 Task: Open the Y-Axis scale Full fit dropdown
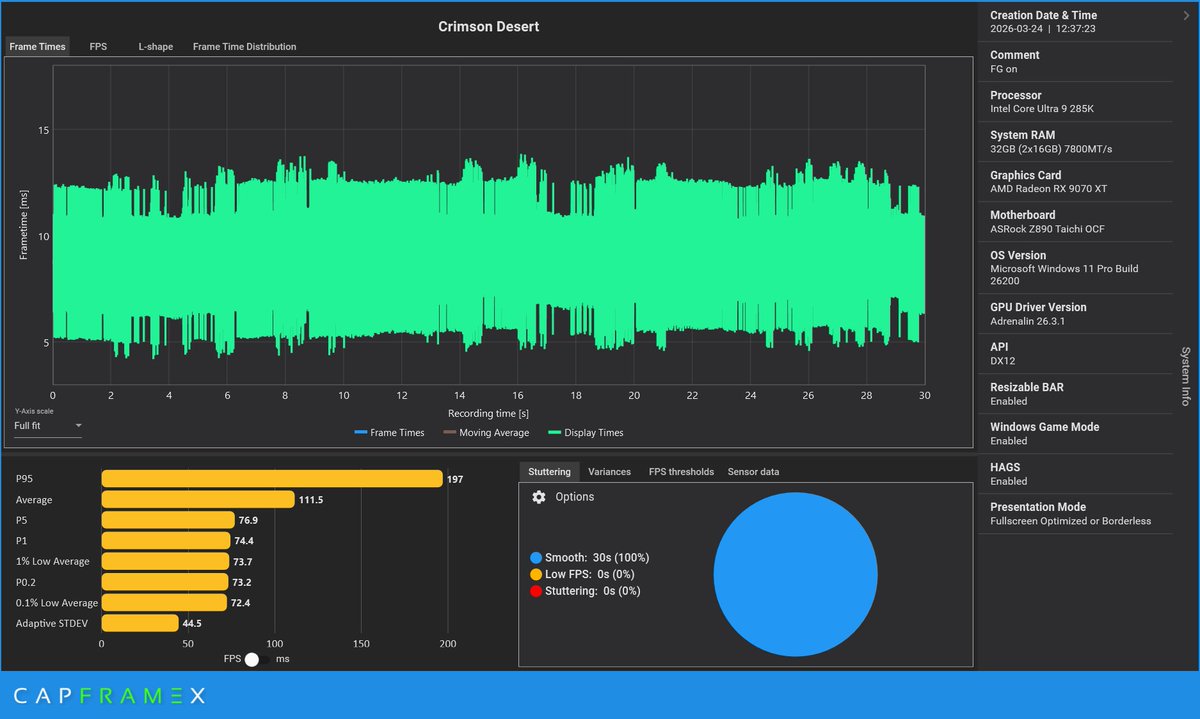(x=48, y=426)
